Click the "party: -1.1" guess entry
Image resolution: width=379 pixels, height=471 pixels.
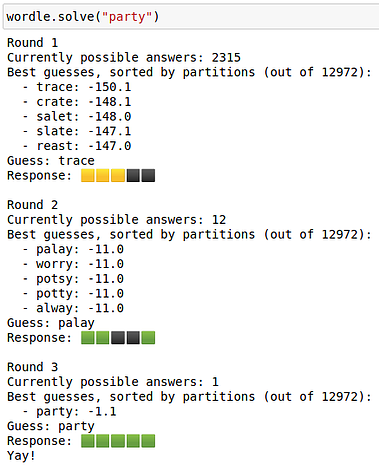pos(76,412)
